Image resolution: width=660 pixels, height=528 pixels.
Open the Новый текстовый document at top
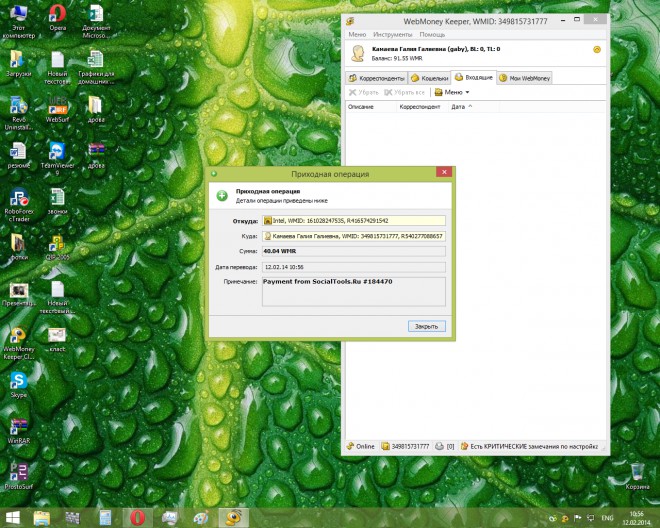point(58,67)
